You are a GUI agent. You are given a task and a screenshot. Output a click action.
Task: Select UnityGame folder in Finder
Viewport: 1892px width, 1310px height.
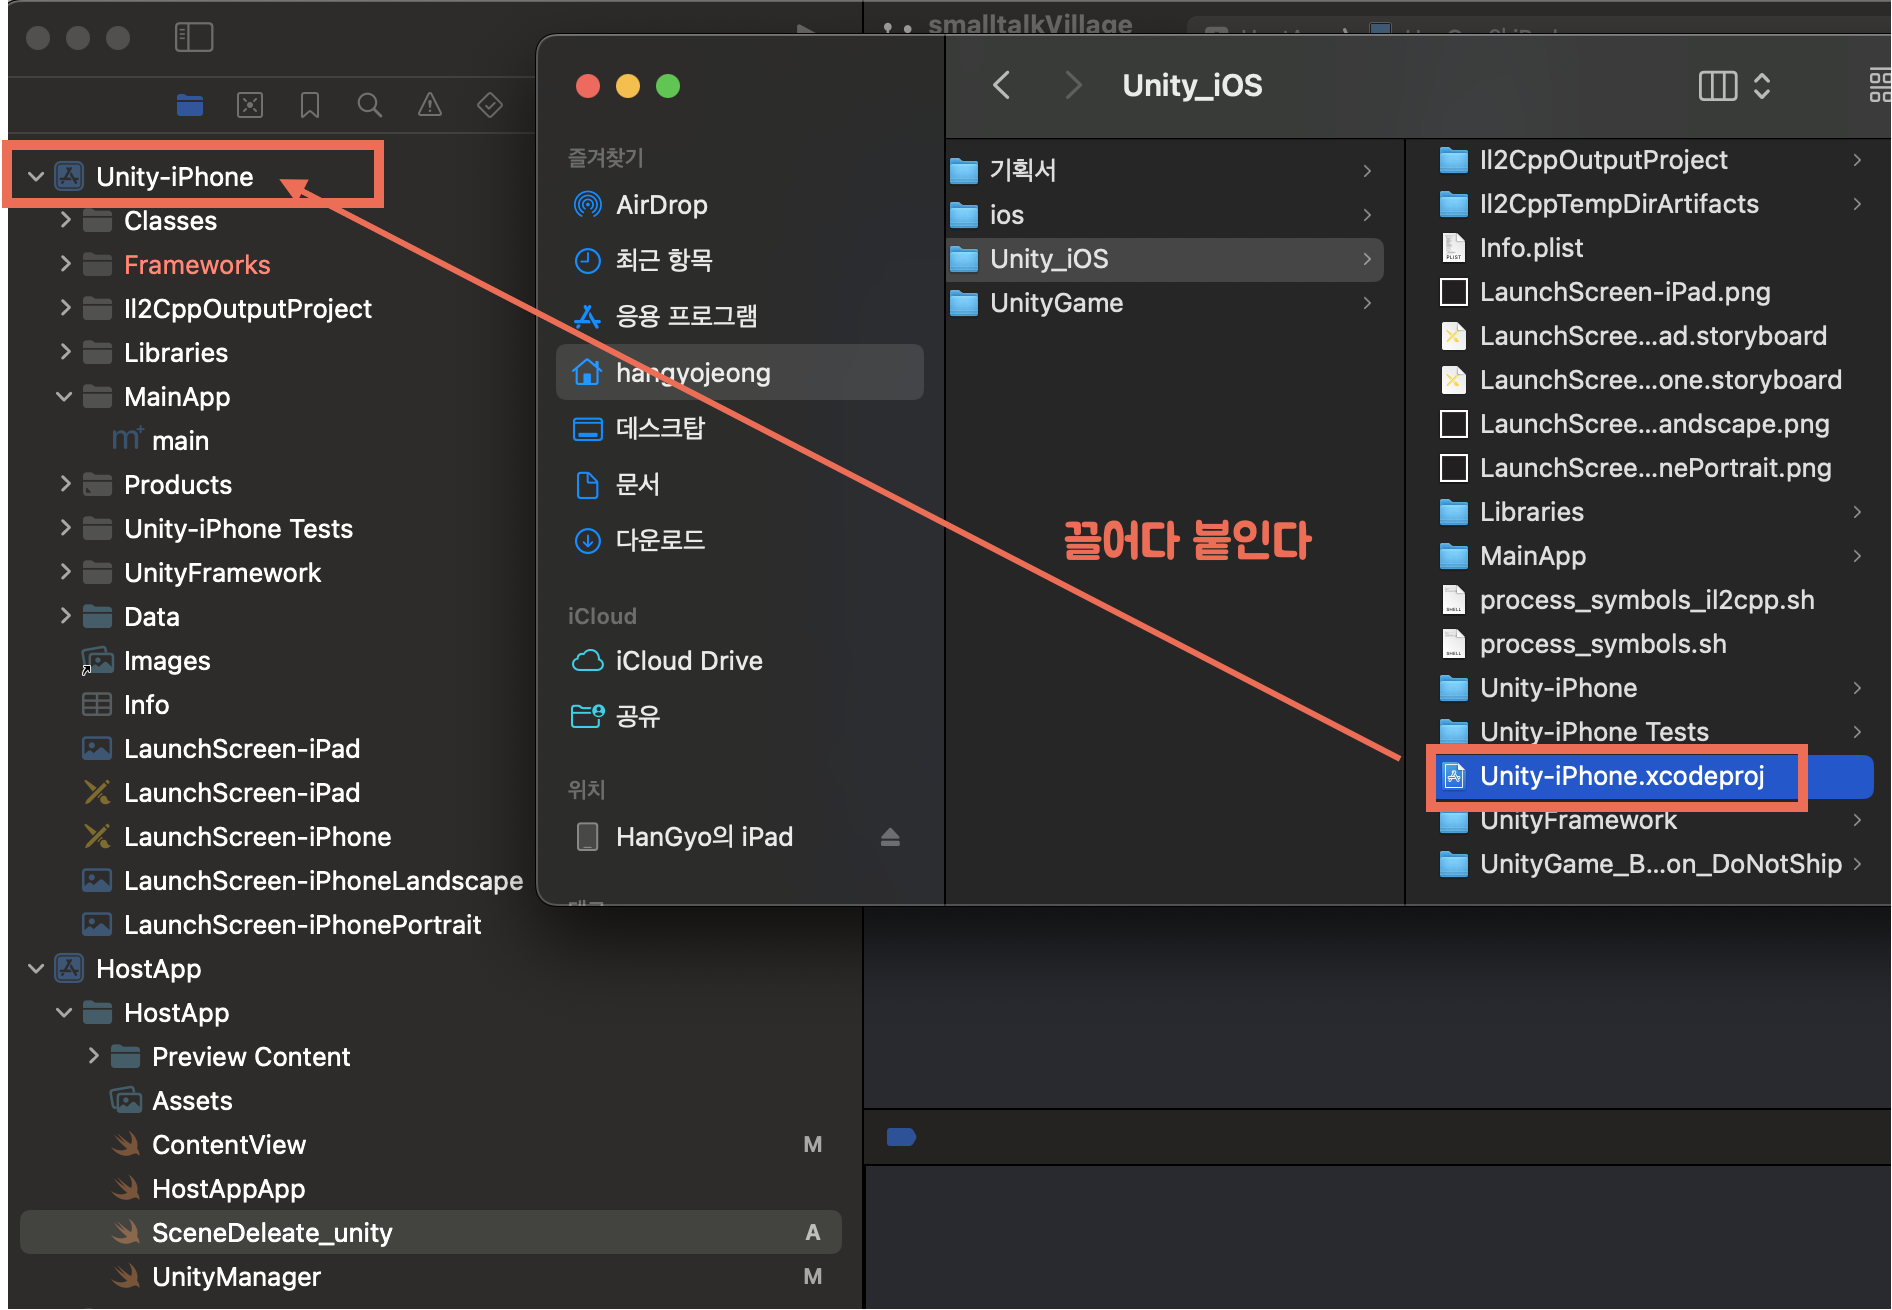(x=1165, y=303)
